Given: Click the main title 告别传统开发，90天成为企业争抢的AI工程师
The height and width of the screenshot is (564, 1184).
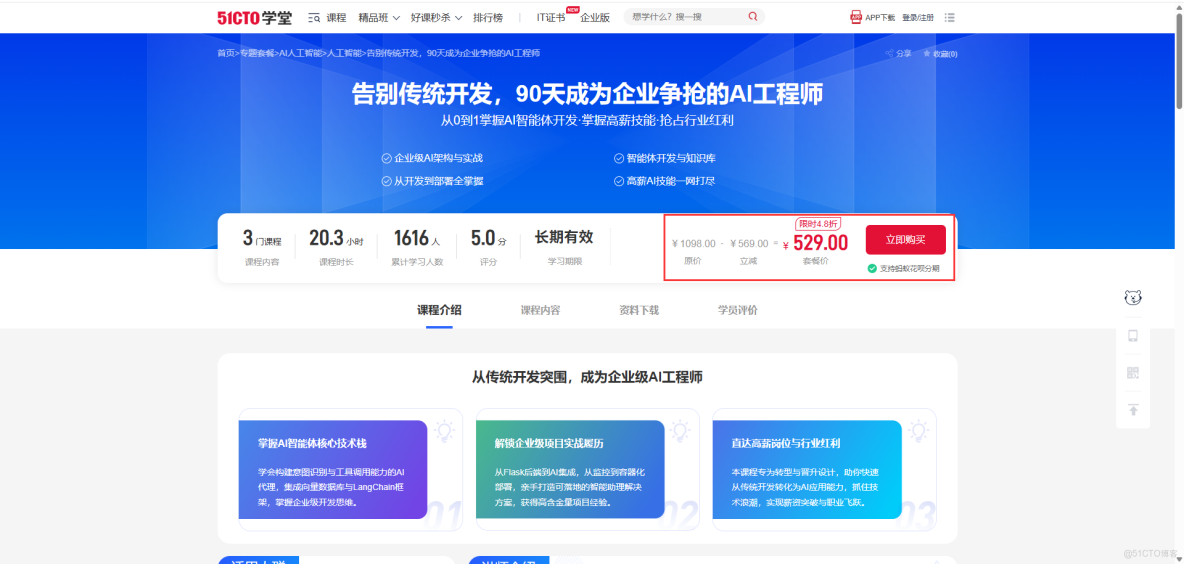Looking at the screenshot, I should 587,94.
